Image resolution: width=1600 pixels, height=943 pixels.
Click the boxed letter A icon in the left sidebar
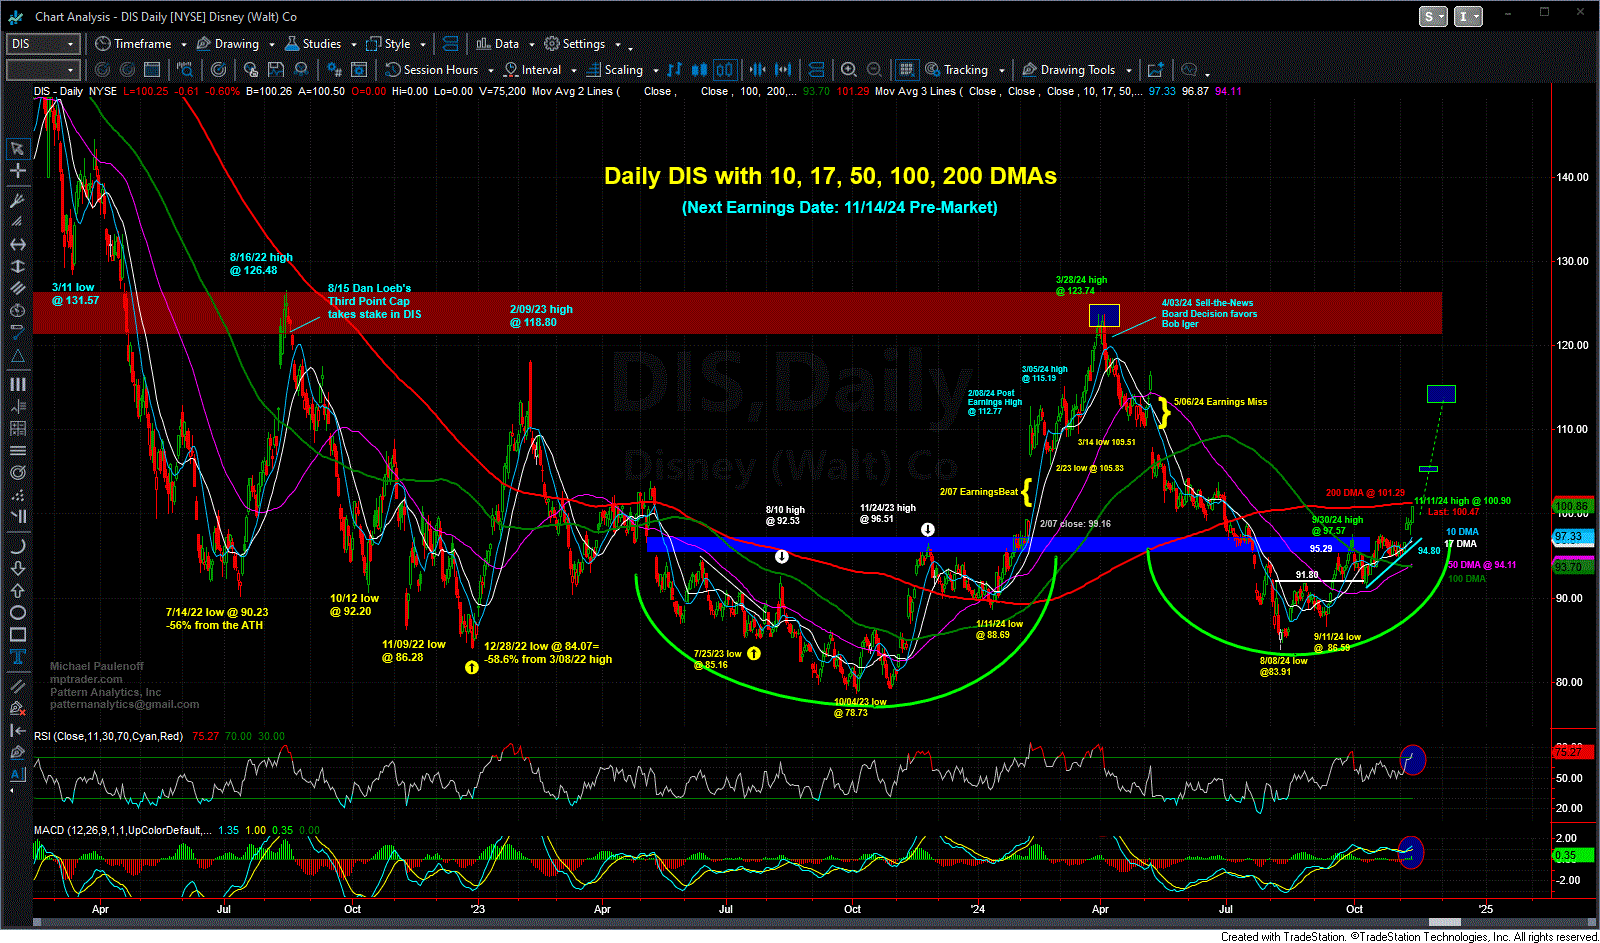pyautogui.click(x=17, y=774)
